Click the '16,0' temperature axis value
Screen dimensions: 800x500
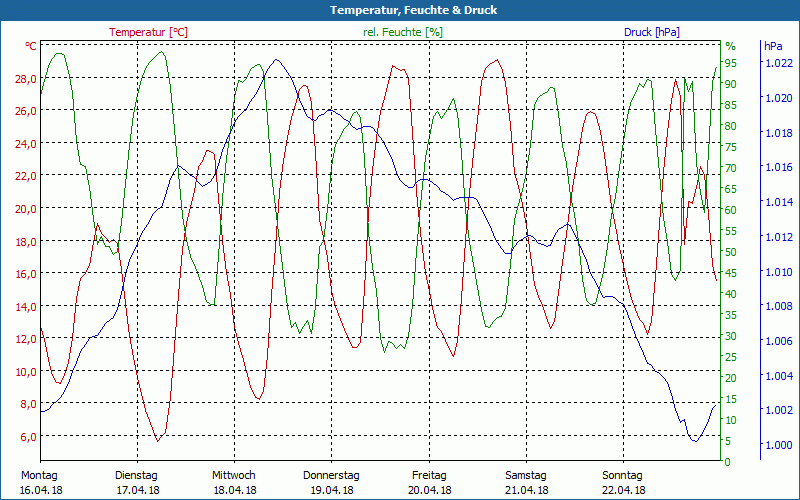pyautogui.click(x=26, y=273)
